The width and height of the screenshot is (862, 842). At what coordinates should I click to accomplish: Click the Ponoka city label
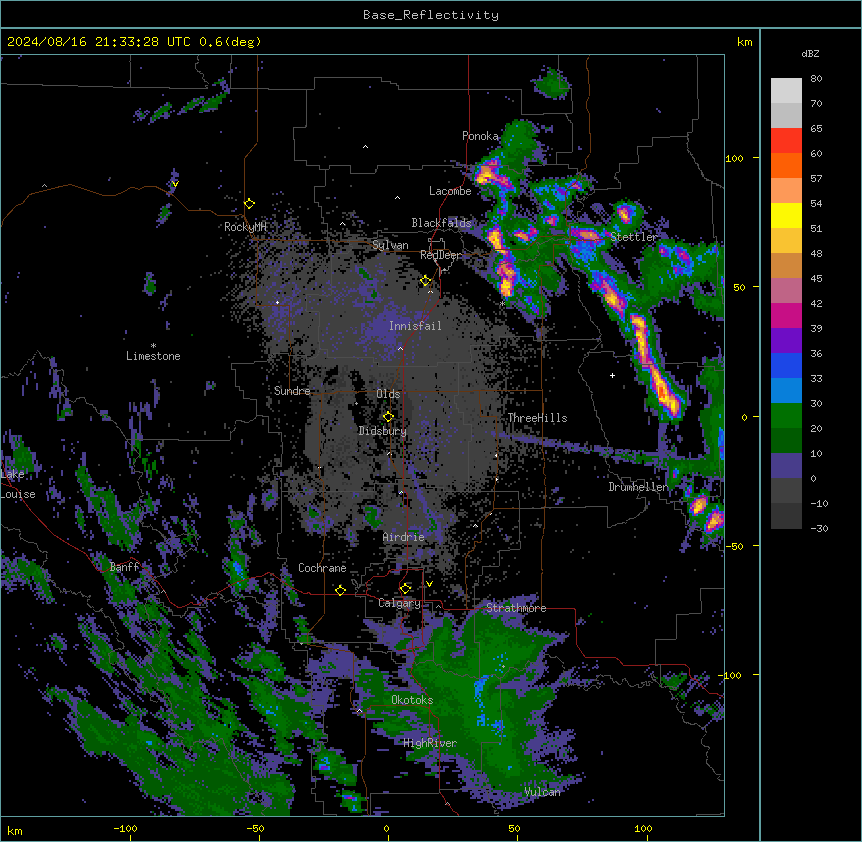click(480, 136)
